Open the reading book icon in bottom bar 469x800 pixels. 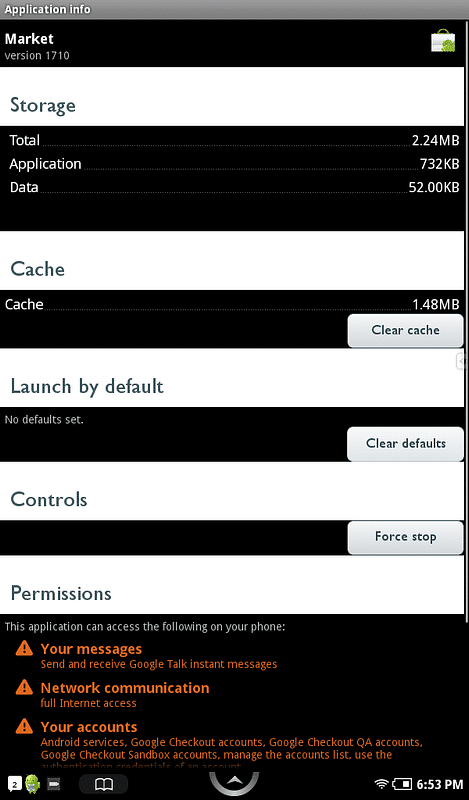click(104, 784)
